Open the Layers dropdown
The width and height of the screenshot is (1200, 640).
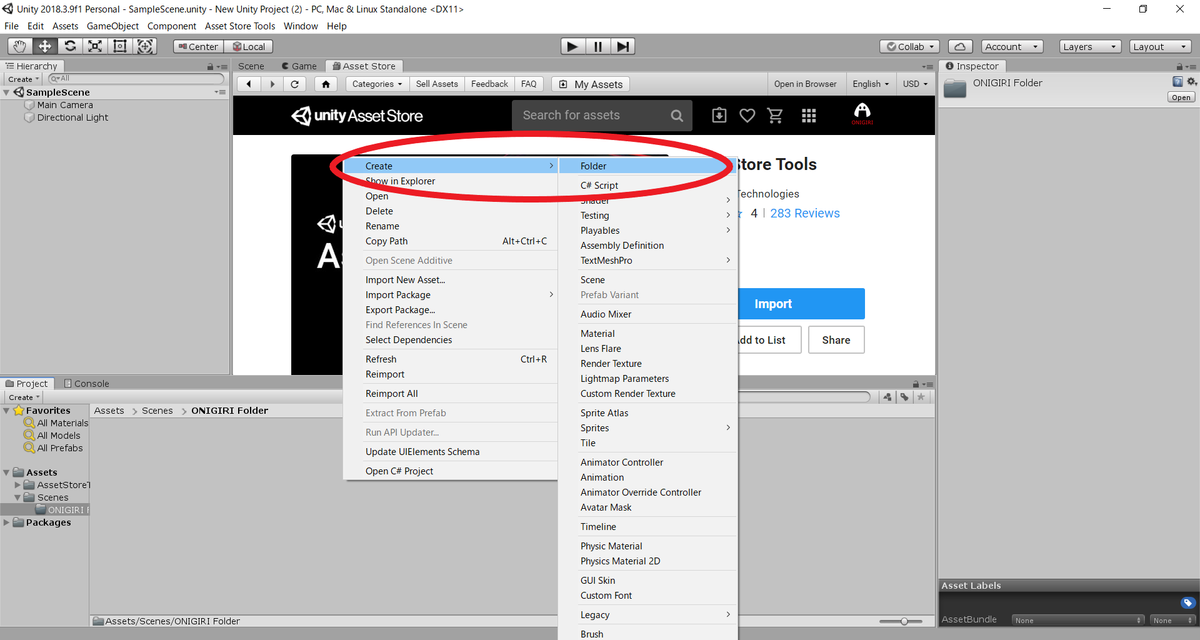(1089, 46)
